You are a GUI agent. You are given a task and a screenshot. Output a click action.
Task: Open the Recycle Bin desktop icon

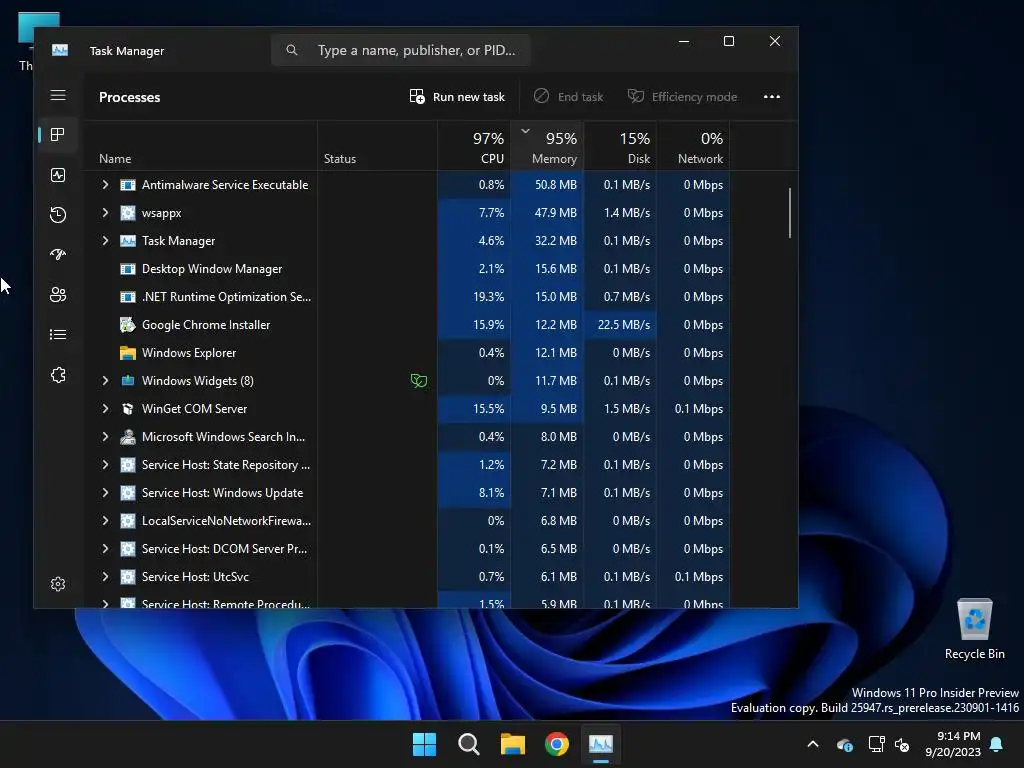(x=974, y=628)
